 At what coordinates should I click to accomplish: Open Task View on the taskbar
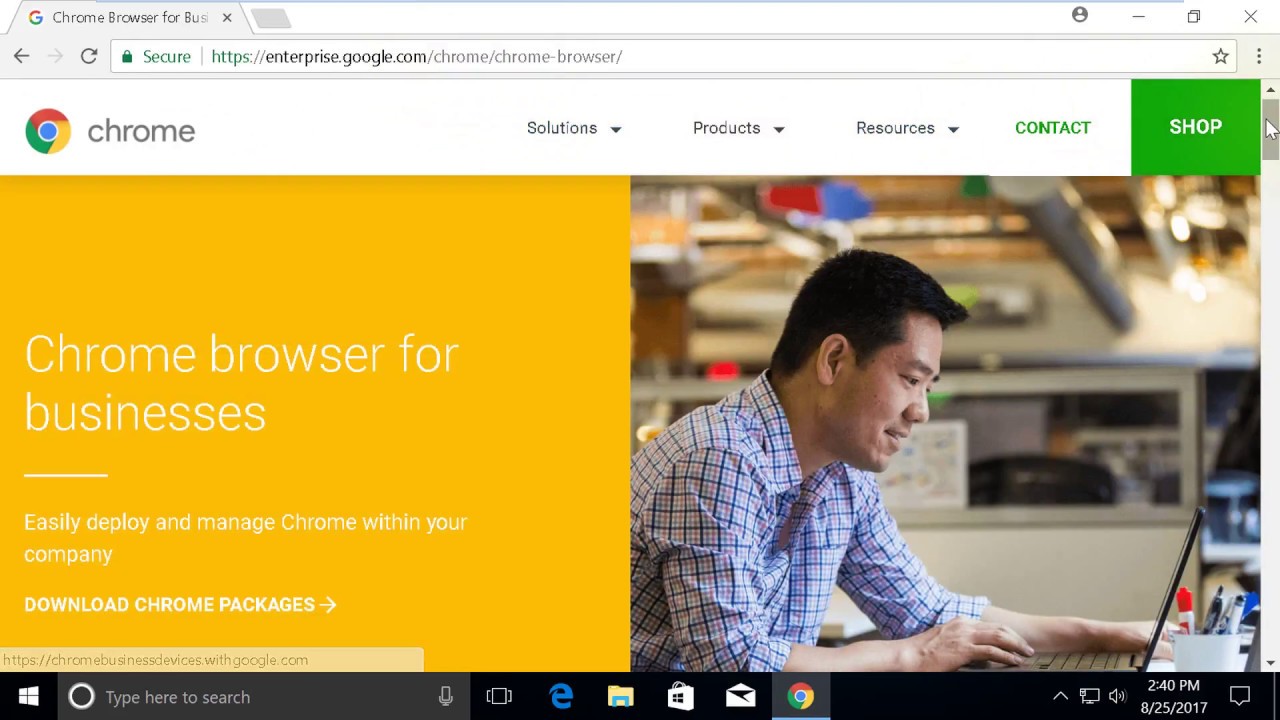[499, 697]
